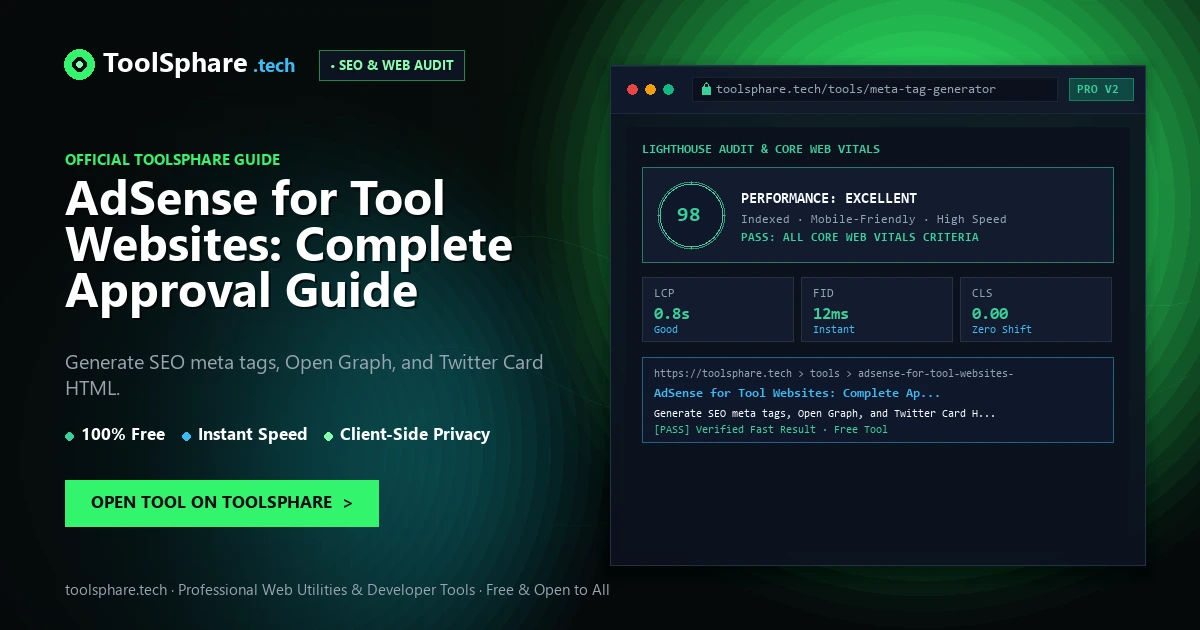Open the AdSense for Tool Websites result link
Image resolution: width=1200 pixels, height=630 pixels.
coord(797,393)
